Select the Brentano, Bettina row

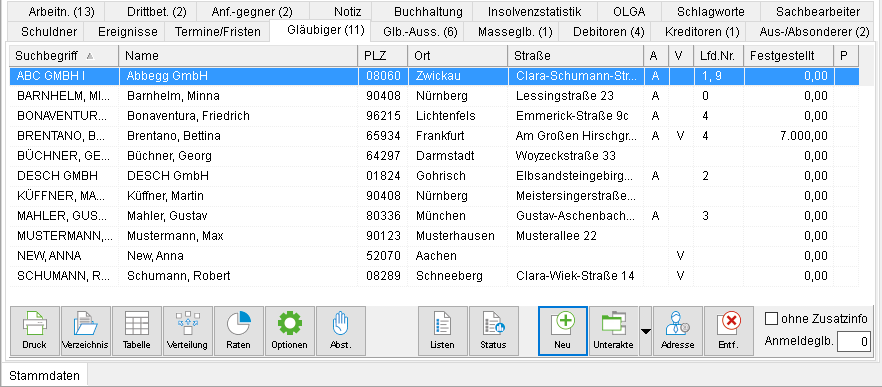(x=434, y=136)
